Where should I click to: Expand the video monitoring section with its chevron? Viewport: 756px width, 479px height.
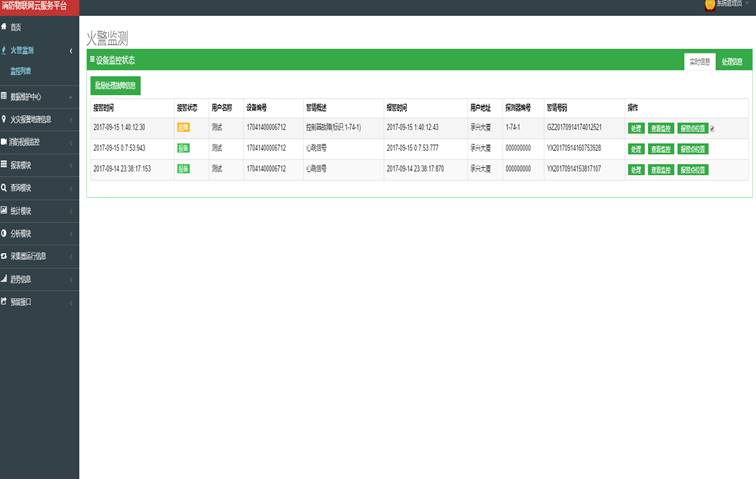pos(71,143)
